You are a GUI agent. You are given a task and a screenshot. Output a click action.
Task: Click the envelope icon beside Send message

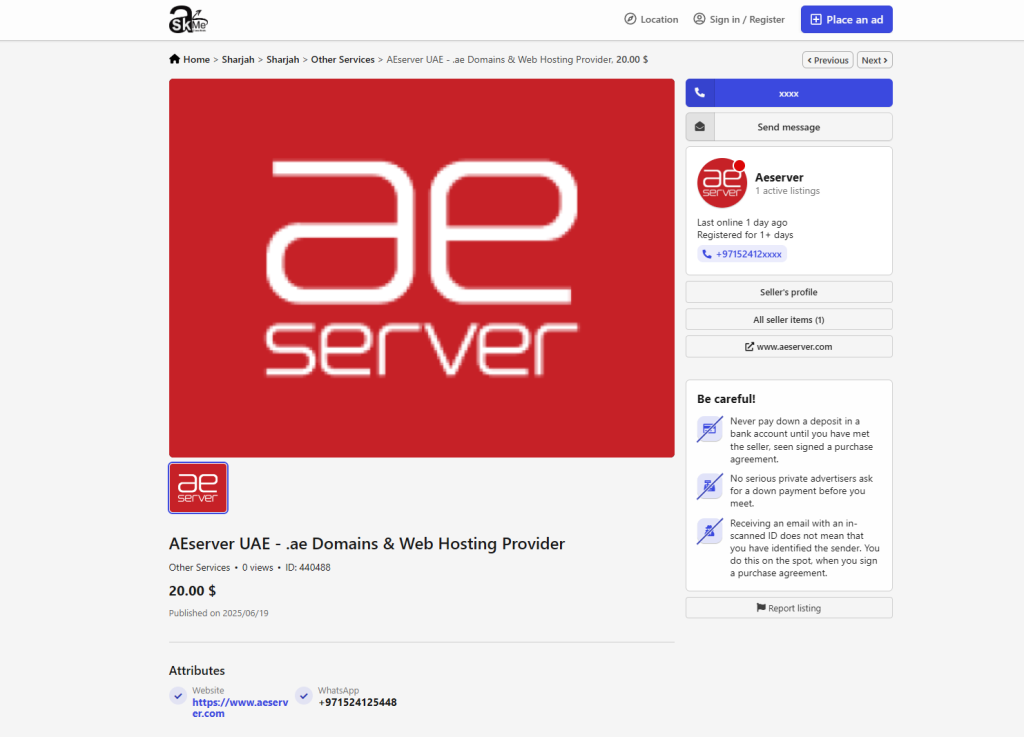[700, 127]
